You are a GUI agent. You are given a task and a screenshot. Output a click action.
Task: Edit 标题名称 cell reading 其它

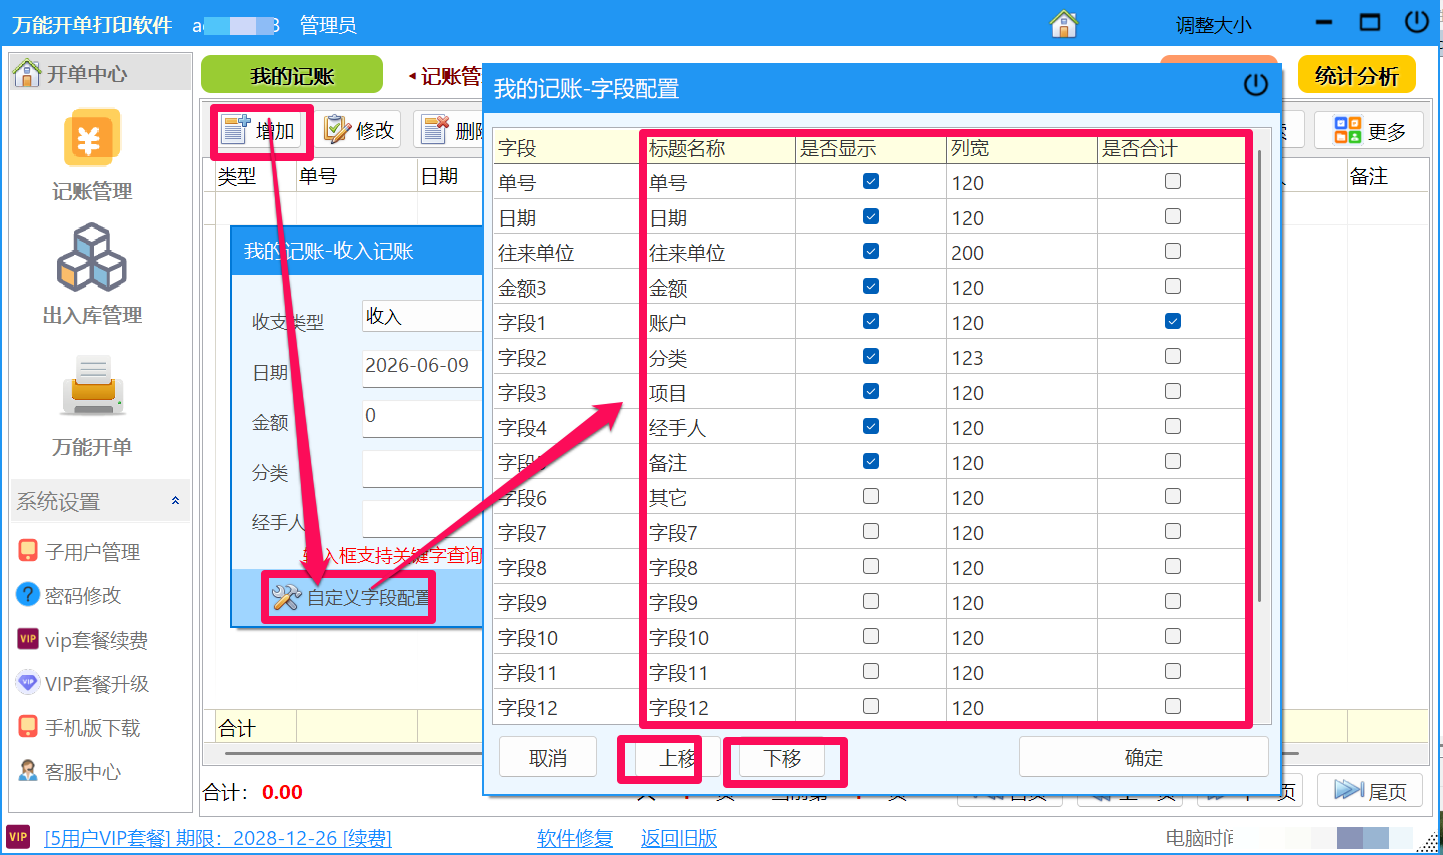pyautogui.click(x=720, y=497)
